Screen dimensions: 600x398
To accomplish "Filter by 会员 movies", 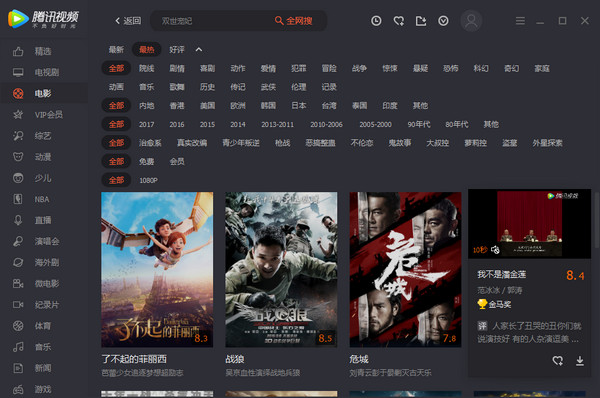I will [x=177, y=161].
